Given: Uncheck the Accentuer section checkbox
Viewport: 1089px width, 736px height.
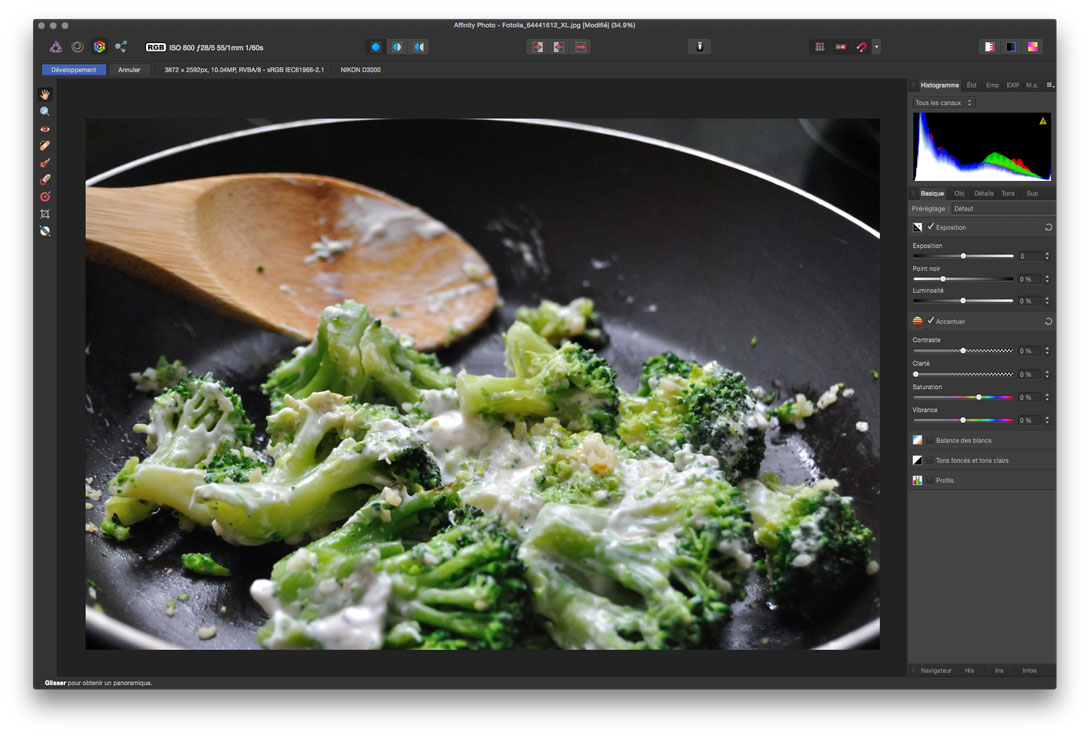Looking at the screenshot, I should (x=931, y=321).
